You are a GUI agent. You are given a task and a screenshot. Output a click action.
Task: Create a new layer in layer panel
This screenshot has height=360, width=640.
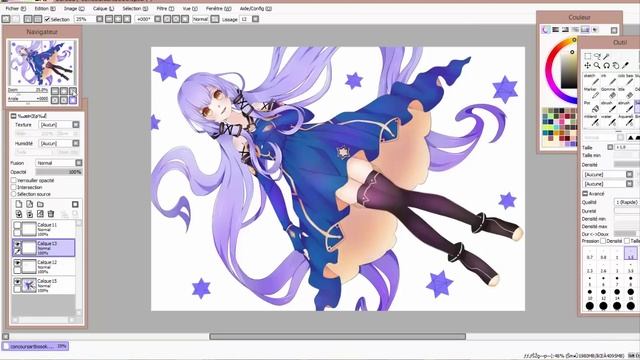click(x=19, y=204)
